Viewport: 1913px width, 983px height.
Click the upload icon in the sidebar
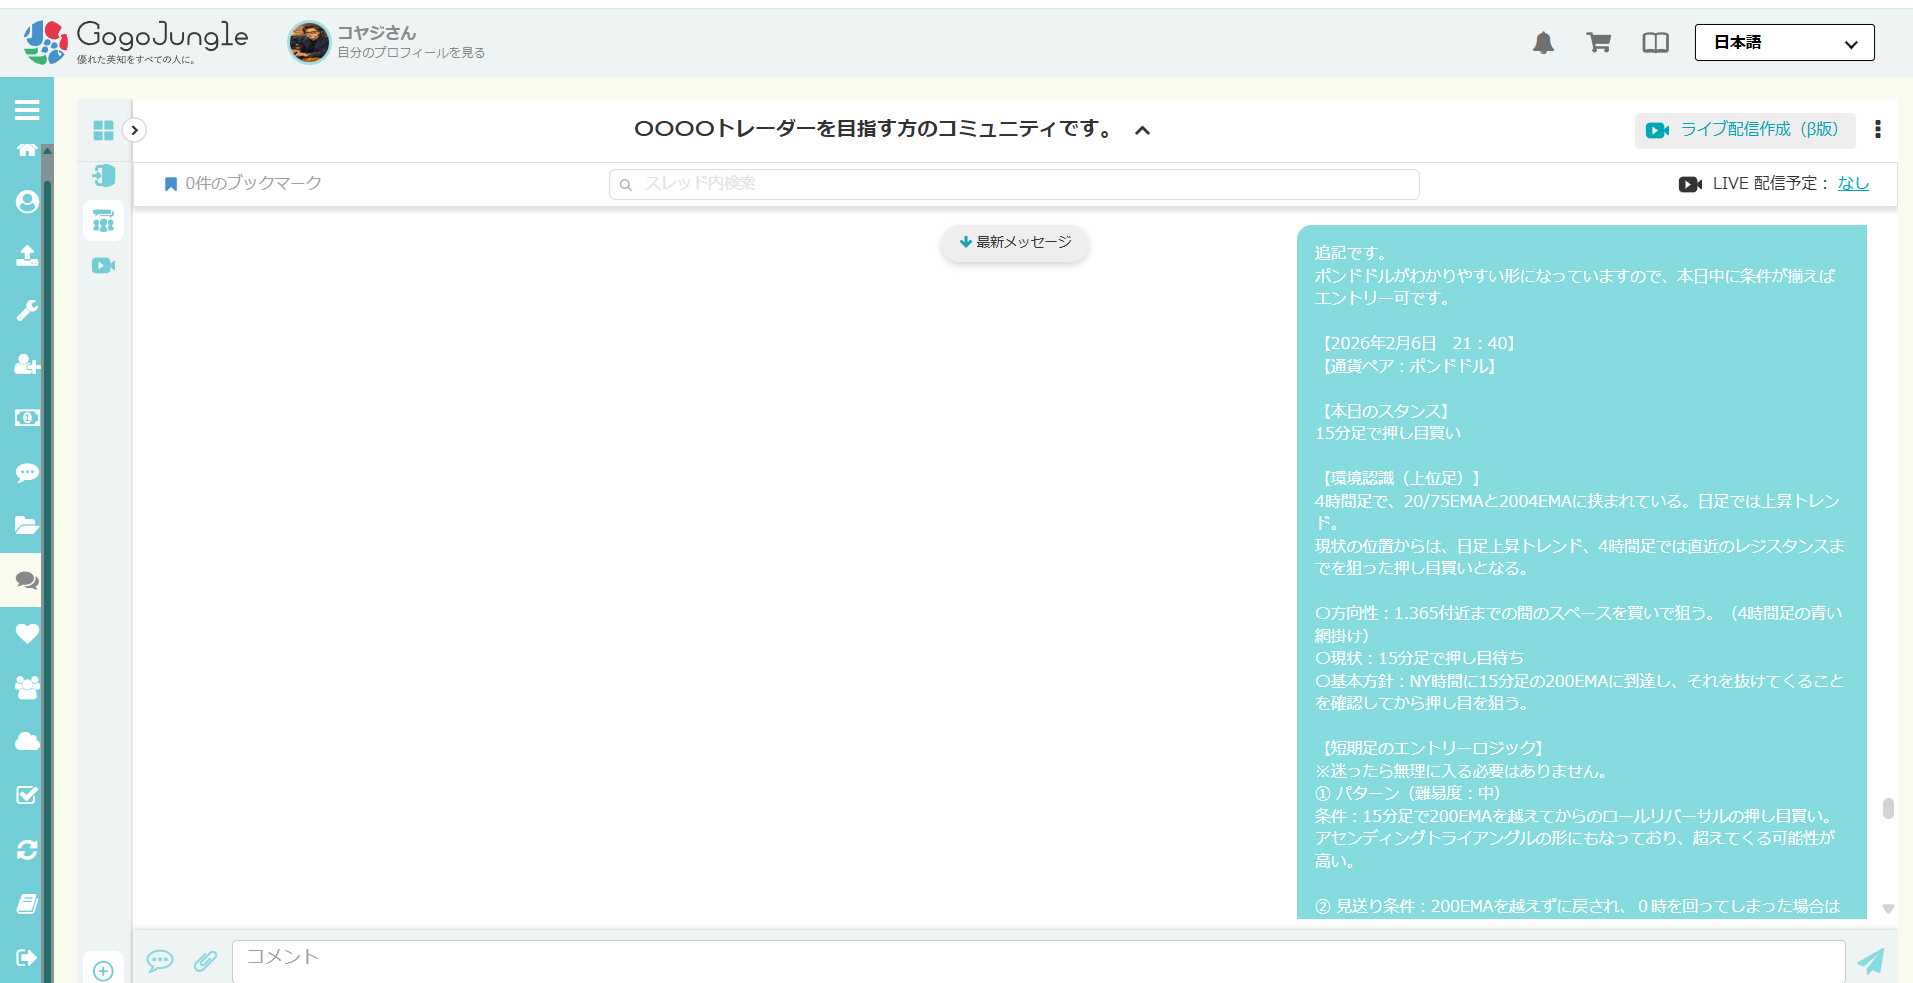pyautogui.click(x=27, y=255)
